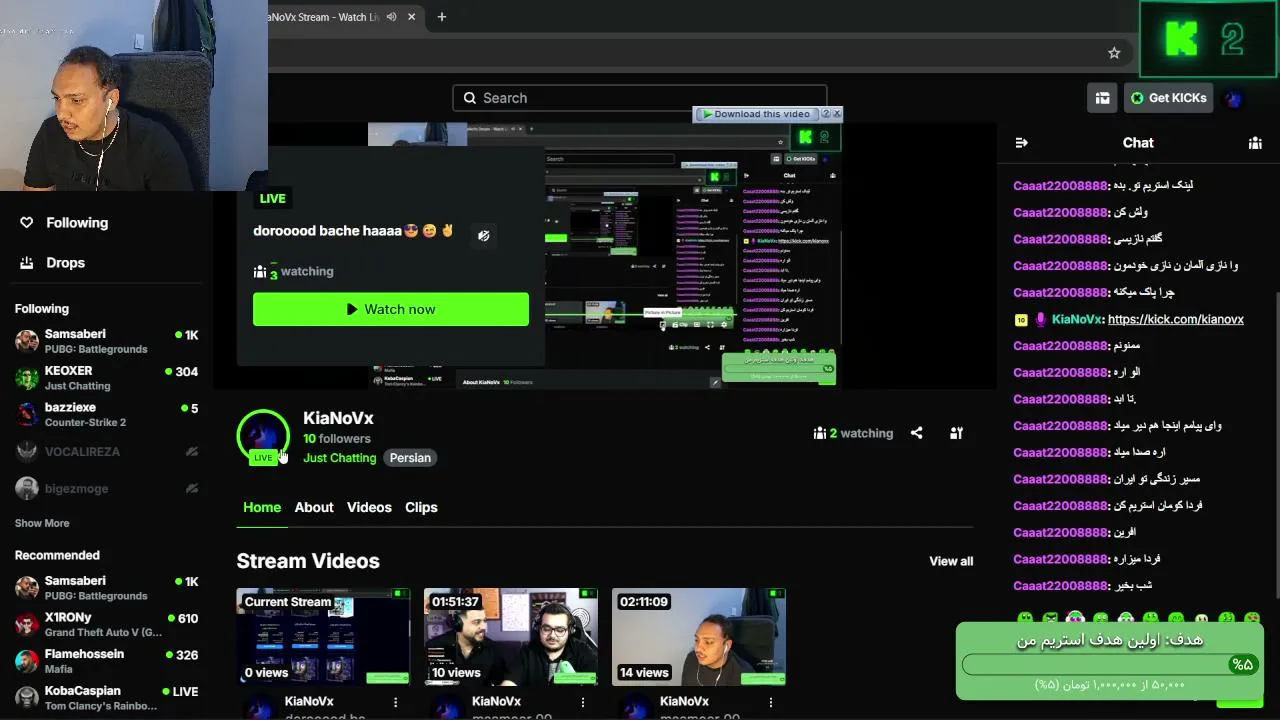View all stream videos
Viewport: 1280px width, 720px height.
pyautogui.click(x=951, y=561)
